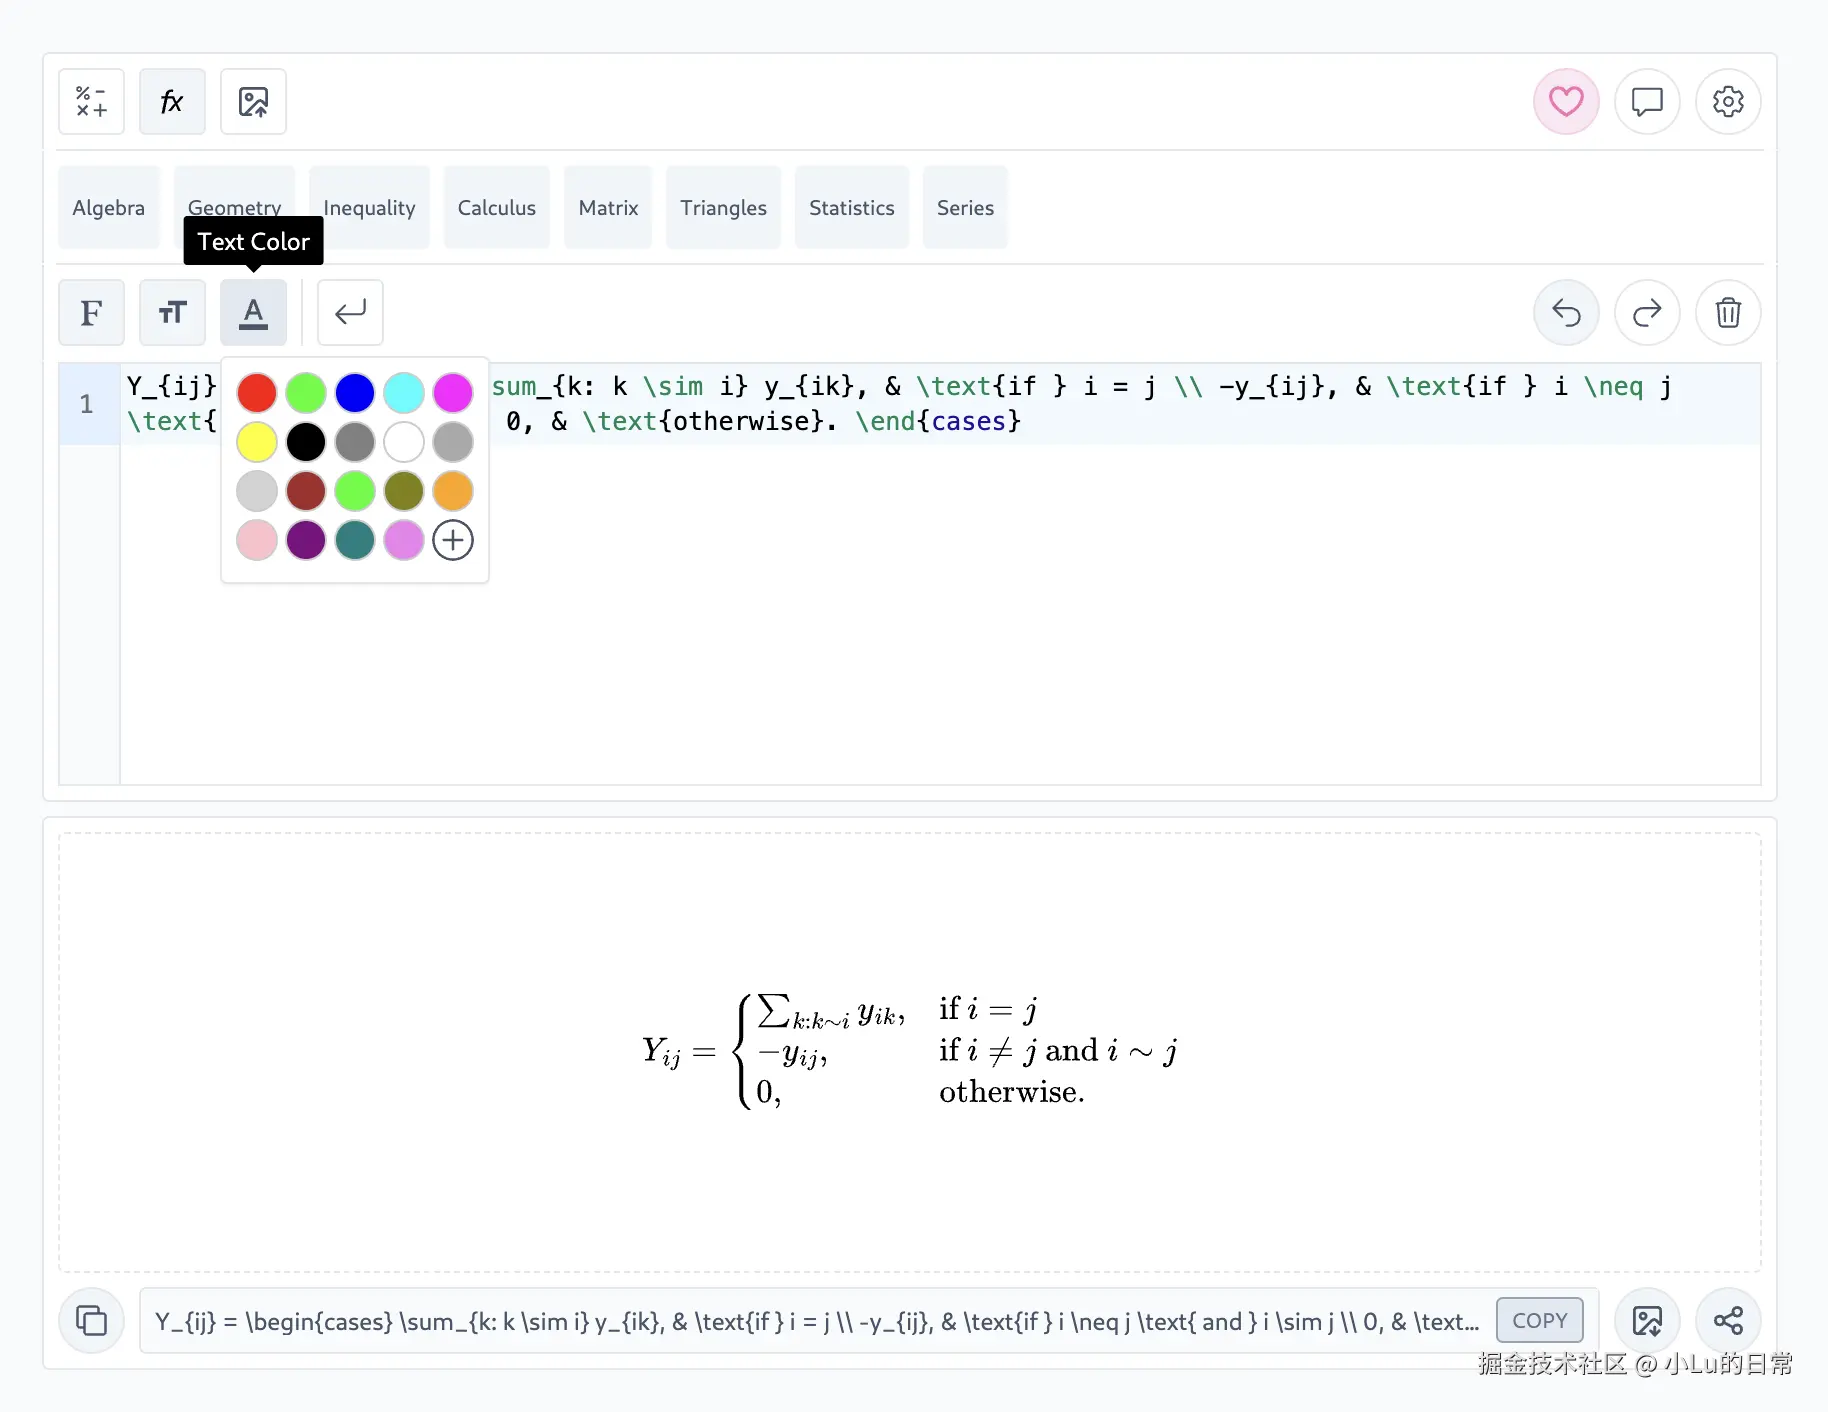Screen dimensions: 1828x1412
Task: Click the image upload icon
Action: click(253, 102)
